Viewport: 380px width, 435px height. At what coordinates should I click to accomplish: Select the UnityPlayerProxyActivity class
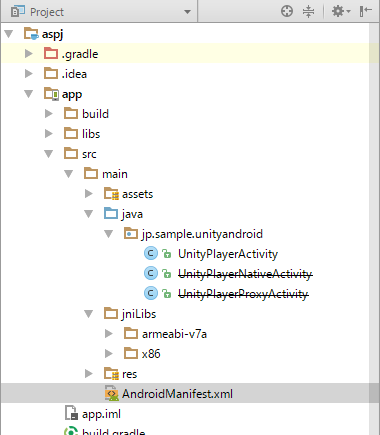(243, 294)
